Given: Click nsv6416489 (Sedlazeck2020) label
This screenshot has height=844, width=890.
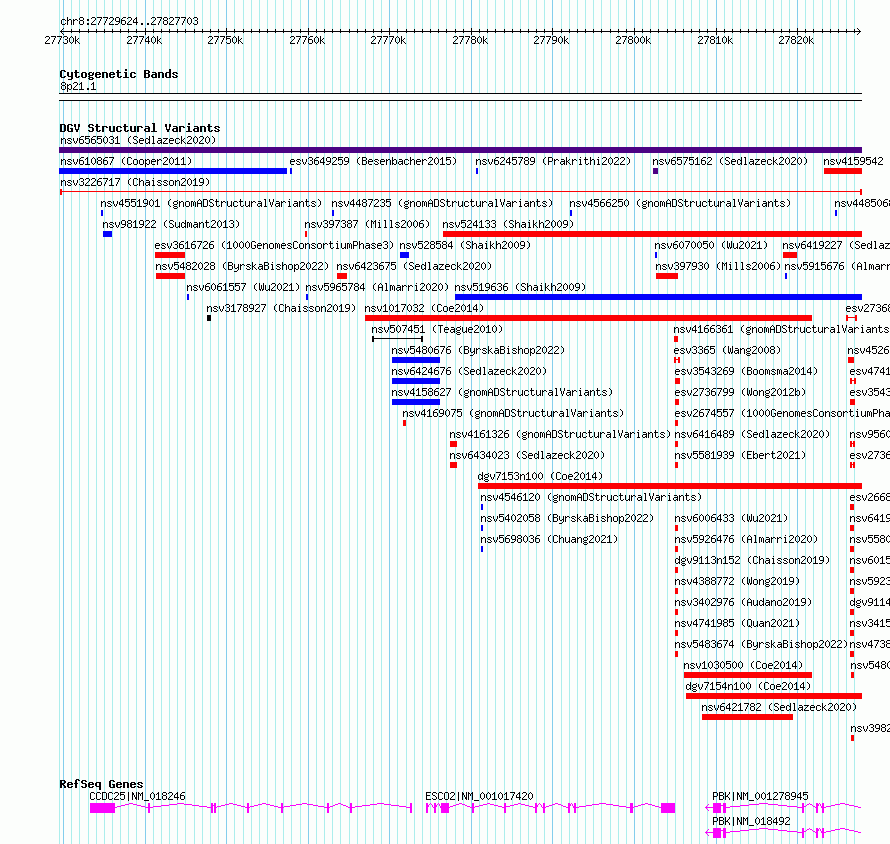Looking at the screenshot, I should tap(752, 434).
